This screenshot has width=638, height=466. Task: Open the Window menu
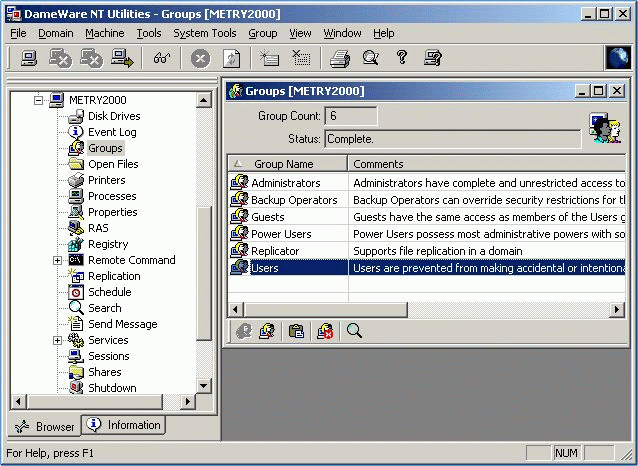pos(342,33)
